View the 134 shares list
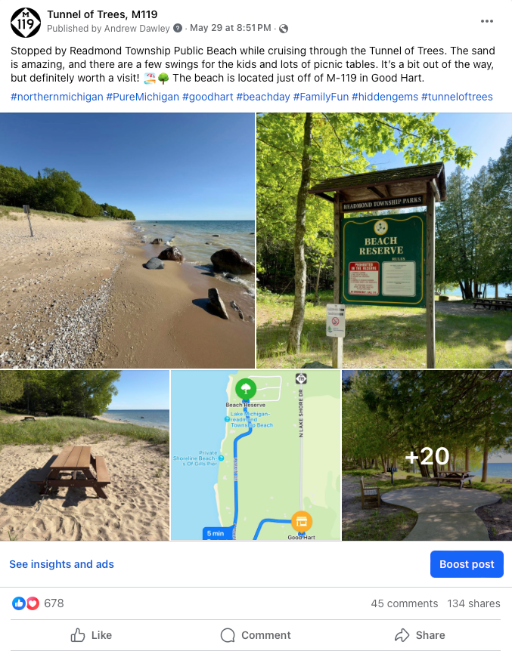 click(x=474, y=603)
